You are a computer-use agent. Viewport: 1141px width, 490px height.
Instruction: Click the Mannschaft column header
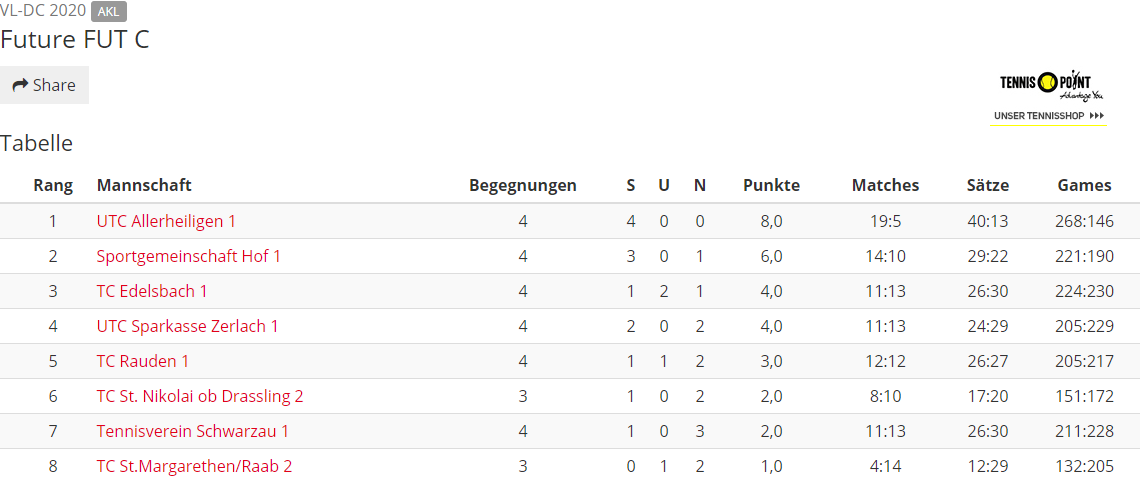point(144,185)
